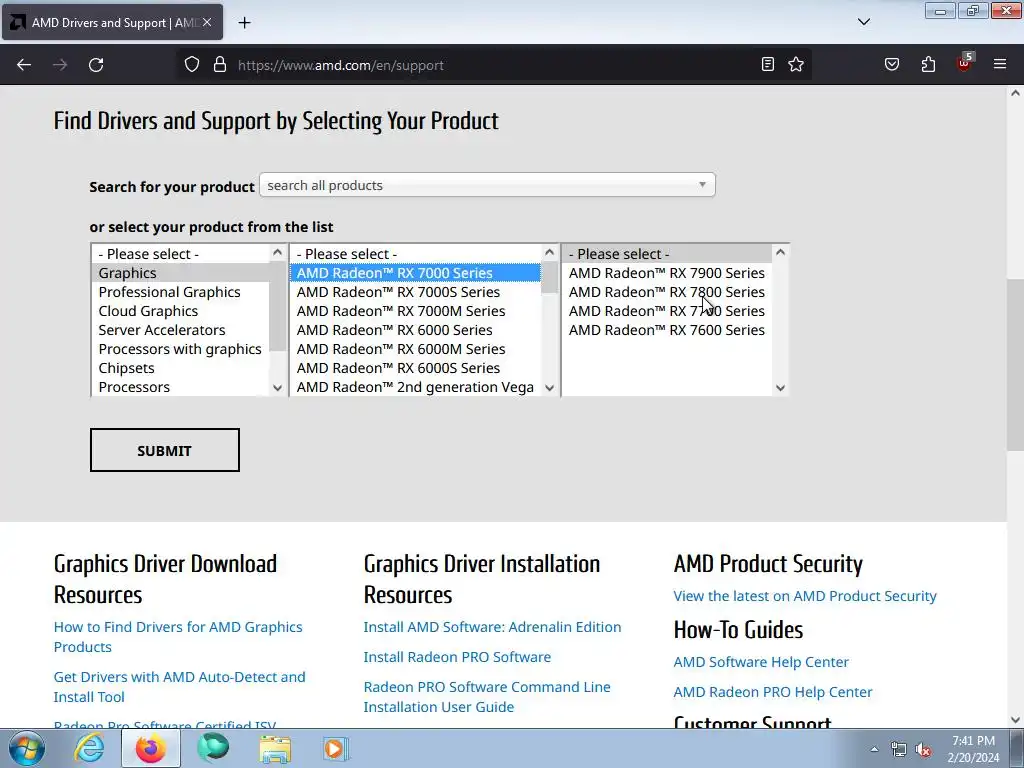Viewport: 1024px width, 768px height.
Task: Click the muted volume tray icon
Action: (923, 749)
